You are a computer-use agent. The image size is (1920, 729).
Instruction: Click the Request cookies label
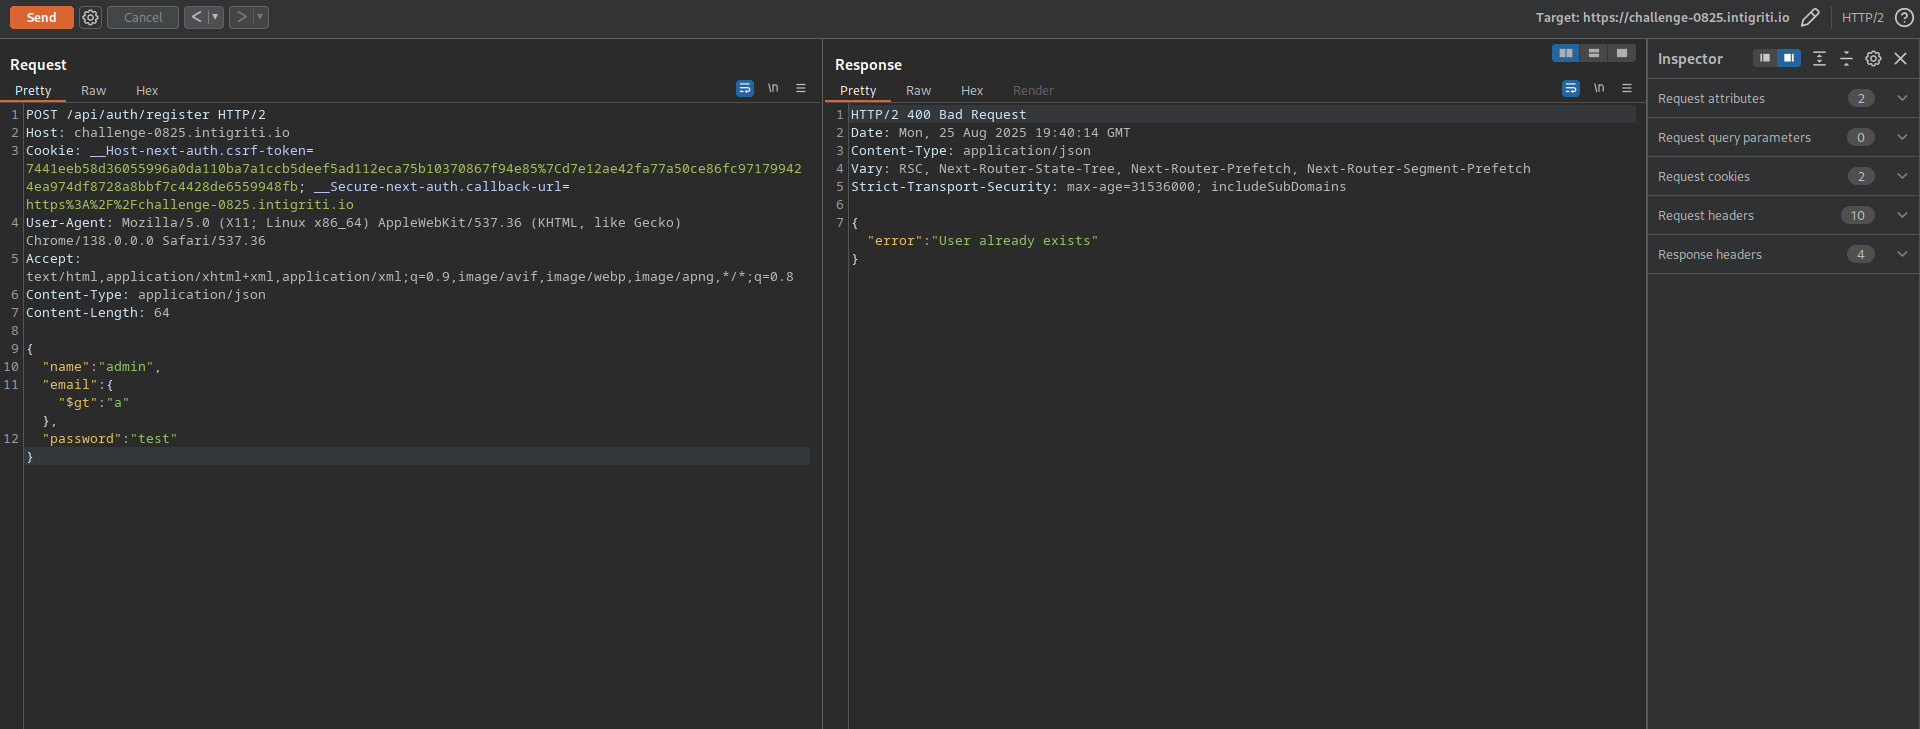[1704, 176]
